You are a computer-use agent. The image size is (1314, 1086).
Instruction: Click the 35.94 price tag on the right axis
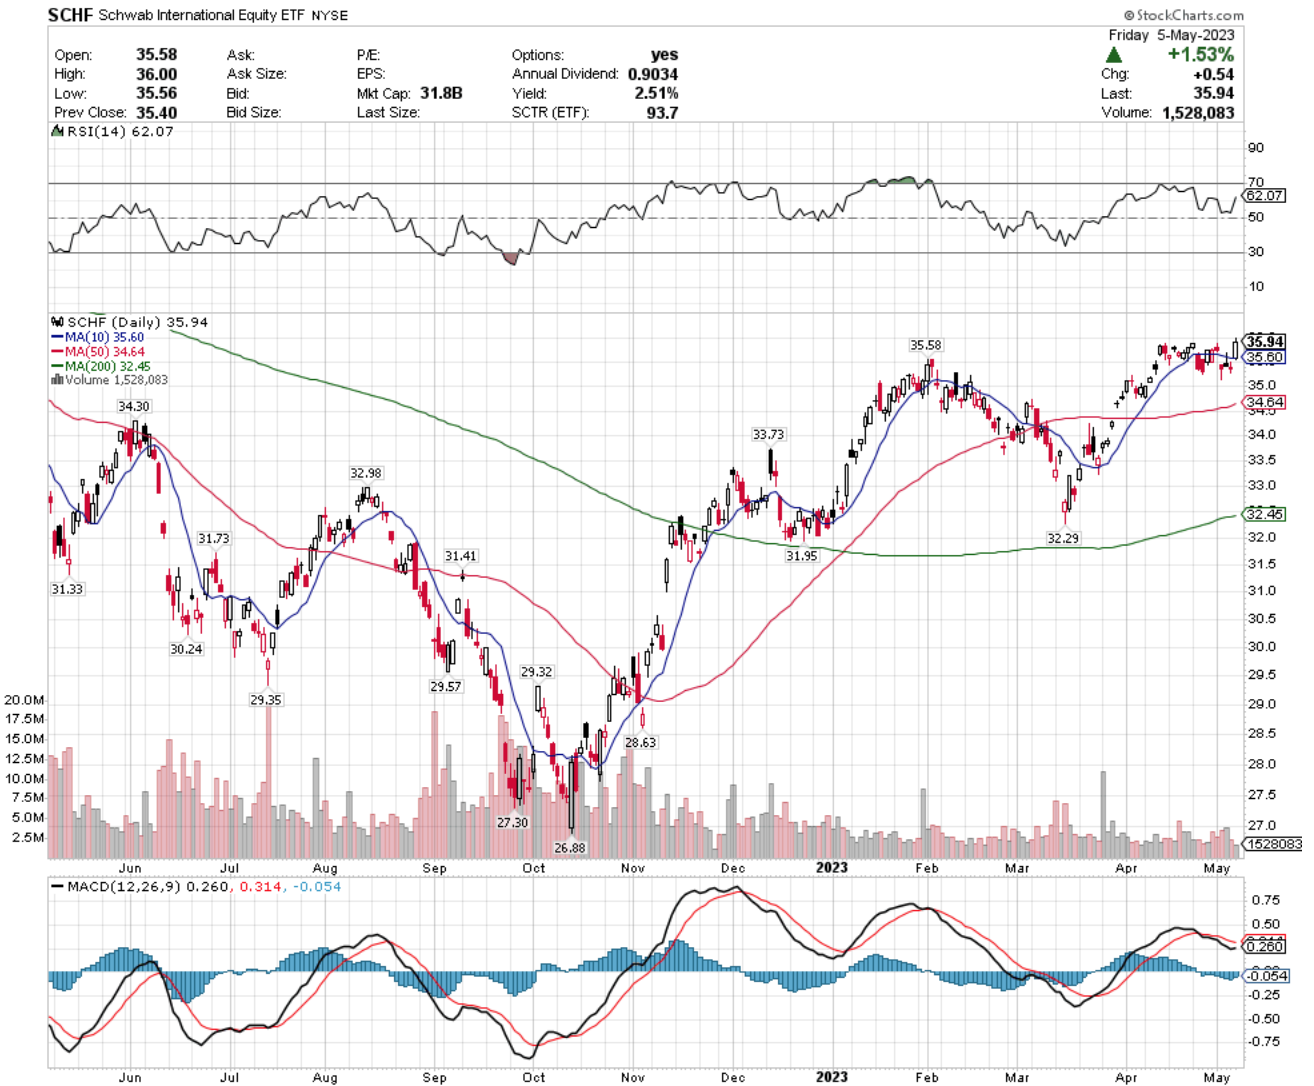coord(1265,342)
